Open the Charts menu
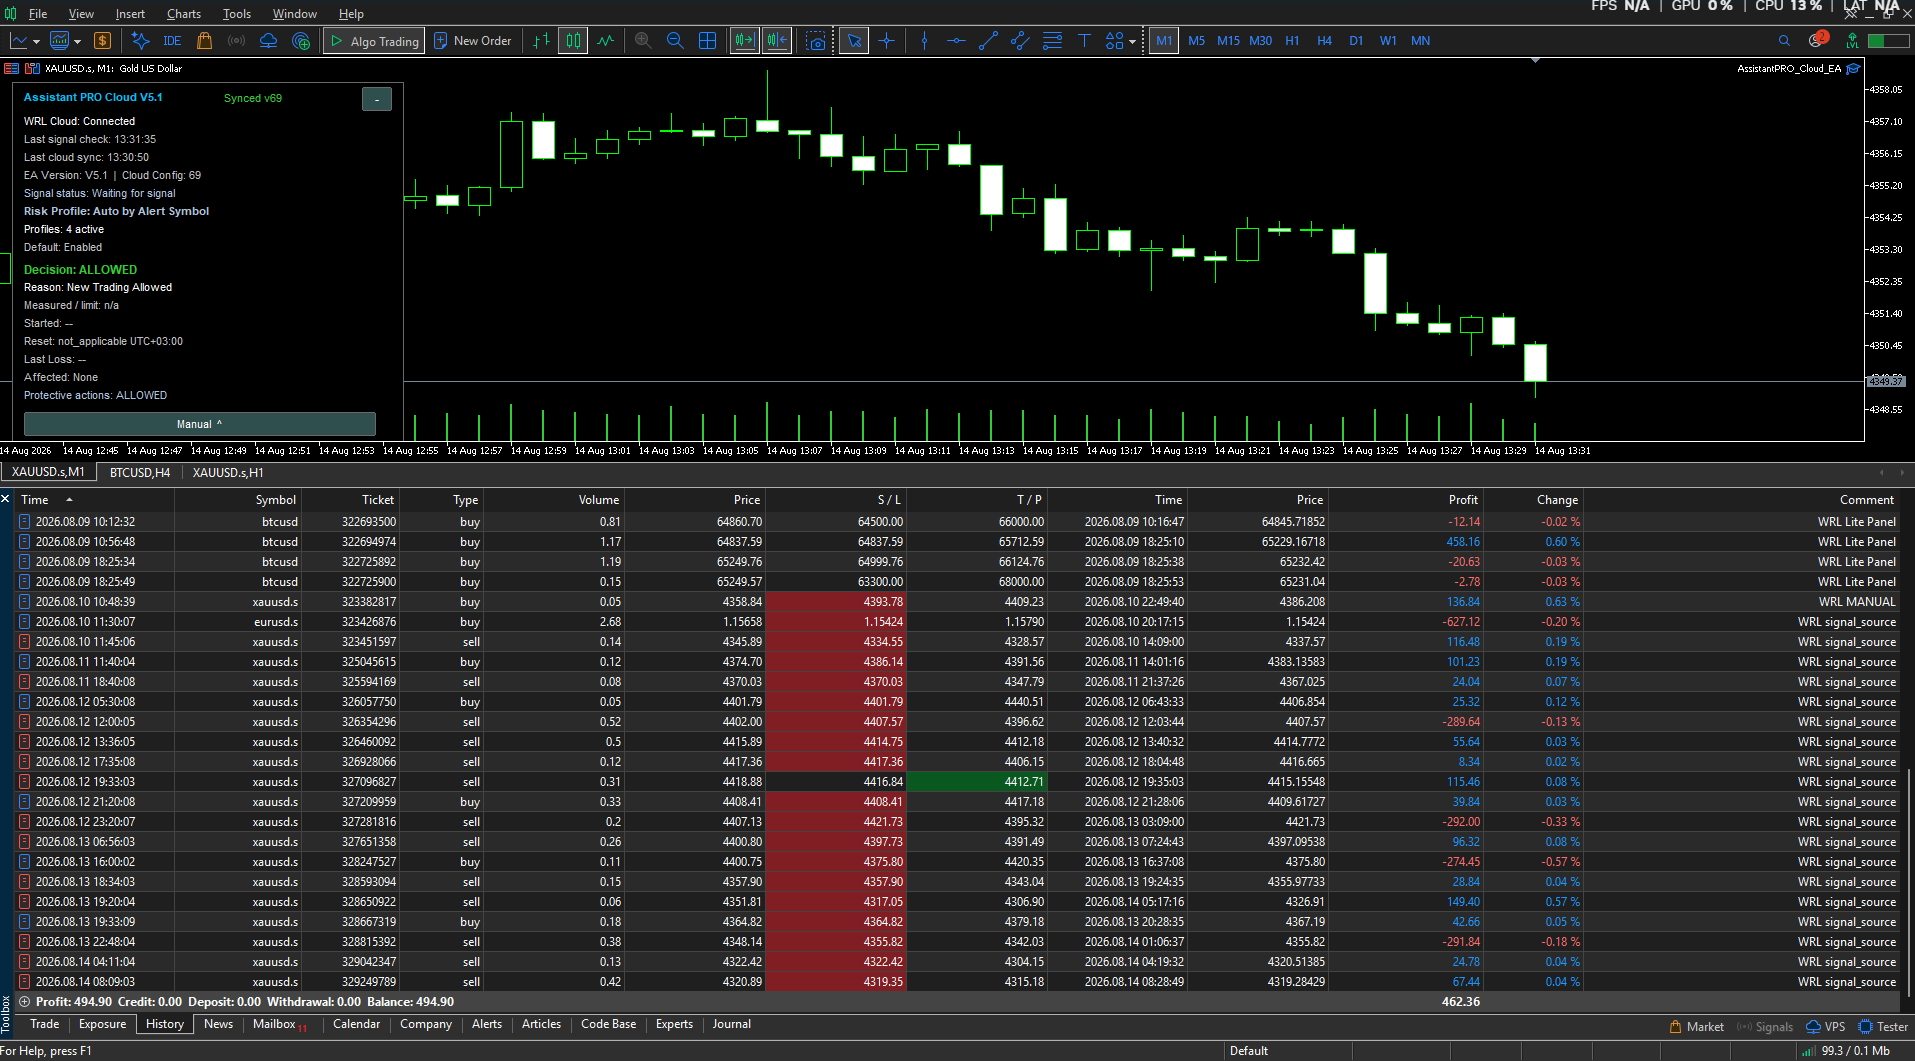The height and width of the screenshot is (1061, 1915). [184, 14]
